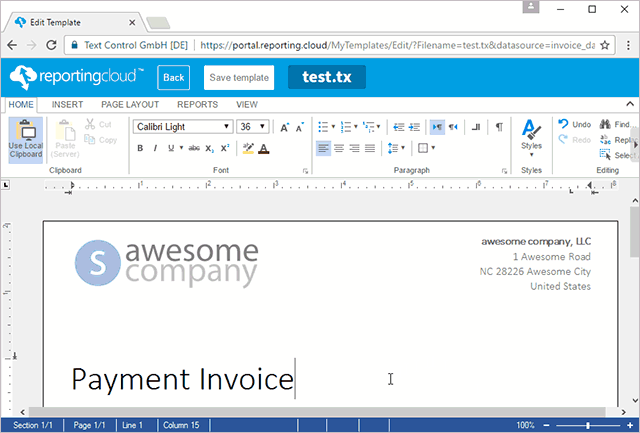
Task: Go back in browser history
Action: [12, 45]
